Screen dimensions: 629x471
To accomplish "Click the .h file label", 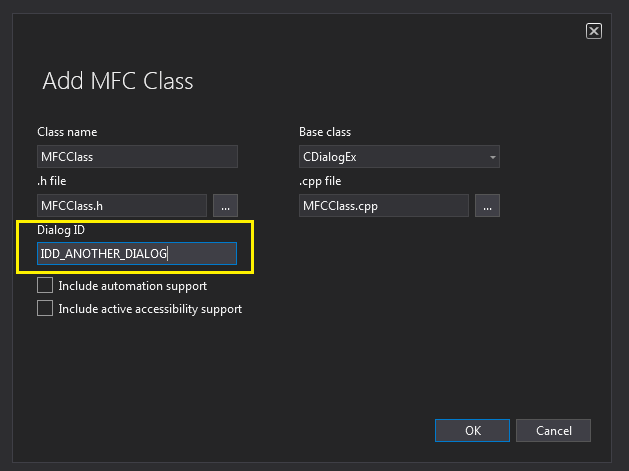I will [x=52, y=181].
